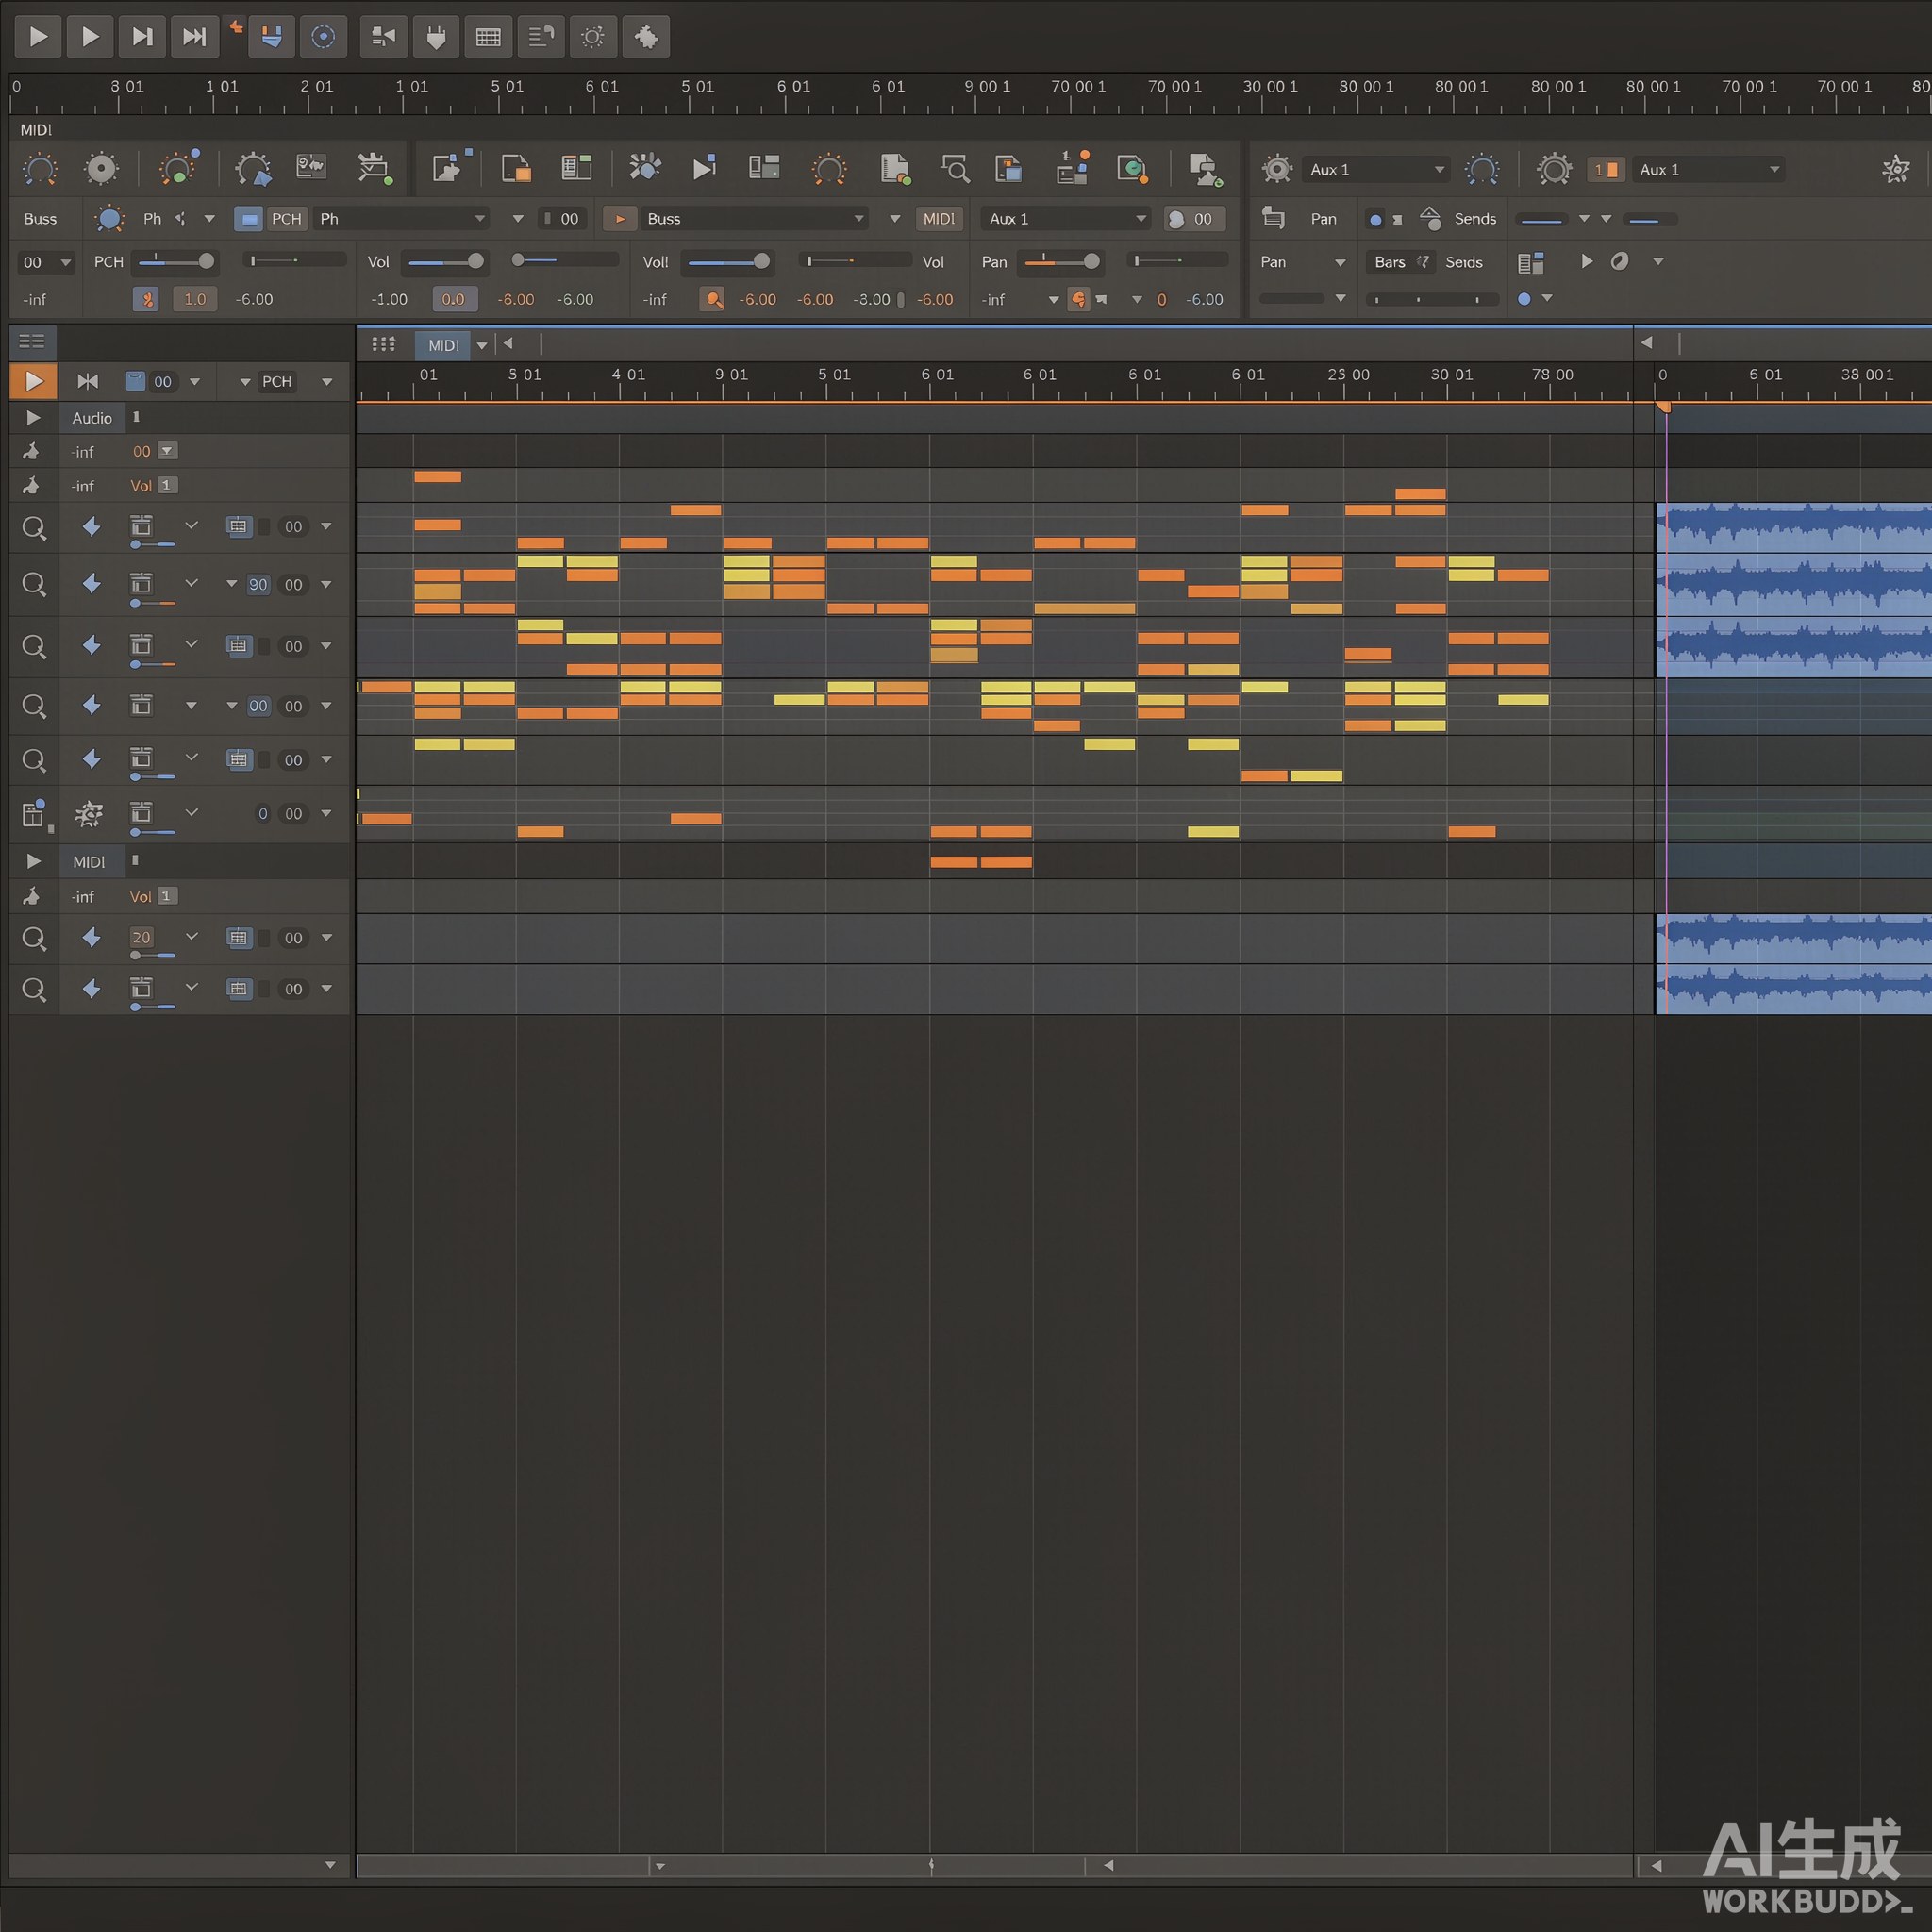Toggle the blue dot left of Sends
1932x1932 pixels.
(1376, 220)
